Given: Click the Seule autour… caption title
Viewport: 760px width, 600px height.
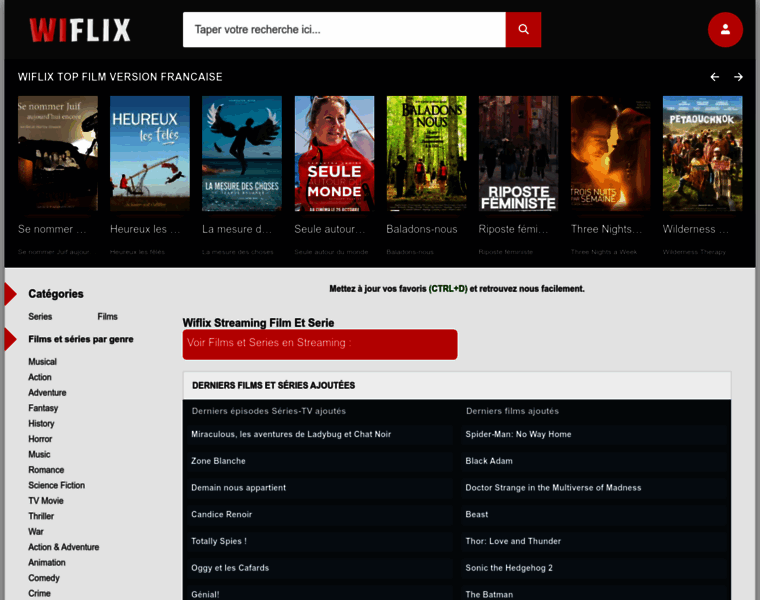Looking at the screenshot, I should pyautogui.click(x=330, y=229).
